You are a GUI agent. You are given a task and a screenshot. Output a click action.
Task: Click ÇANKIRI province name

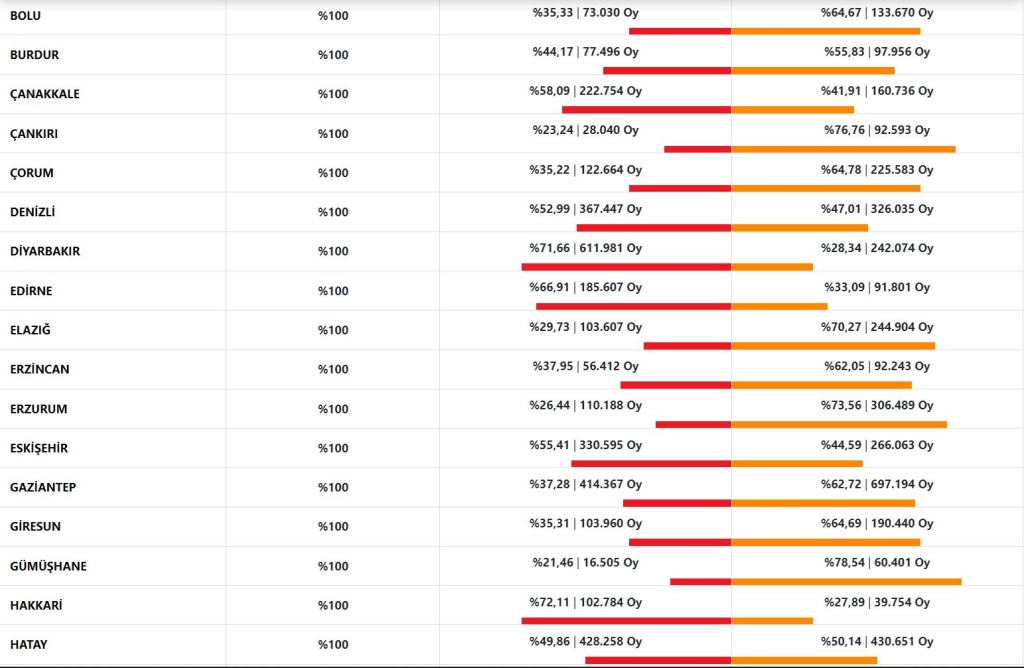(34, 134)
